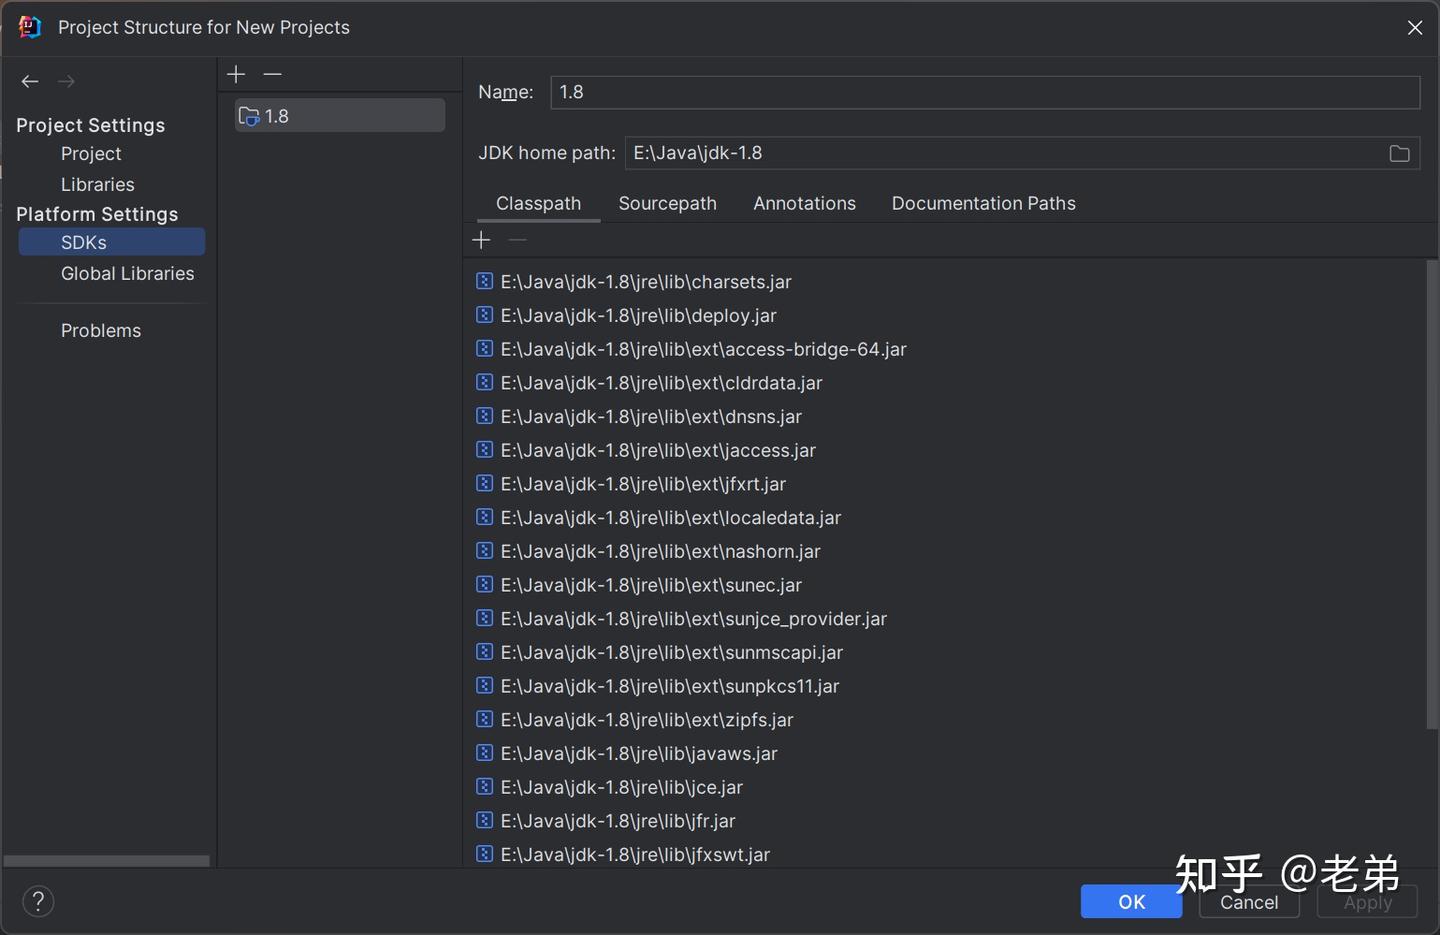Open help via question mark icon
Image resolution: width=1440 pixels, height=935 pixels.
(38, 901)
